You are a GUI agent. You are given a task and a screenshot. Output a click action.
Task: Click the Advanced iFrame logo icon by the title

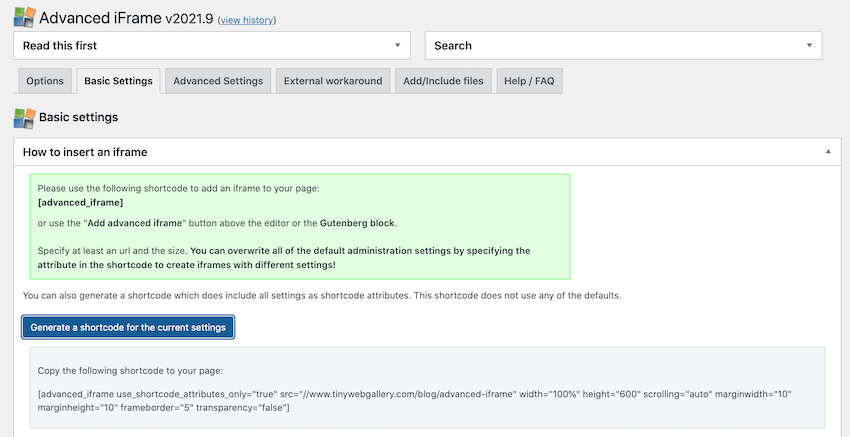24,18
